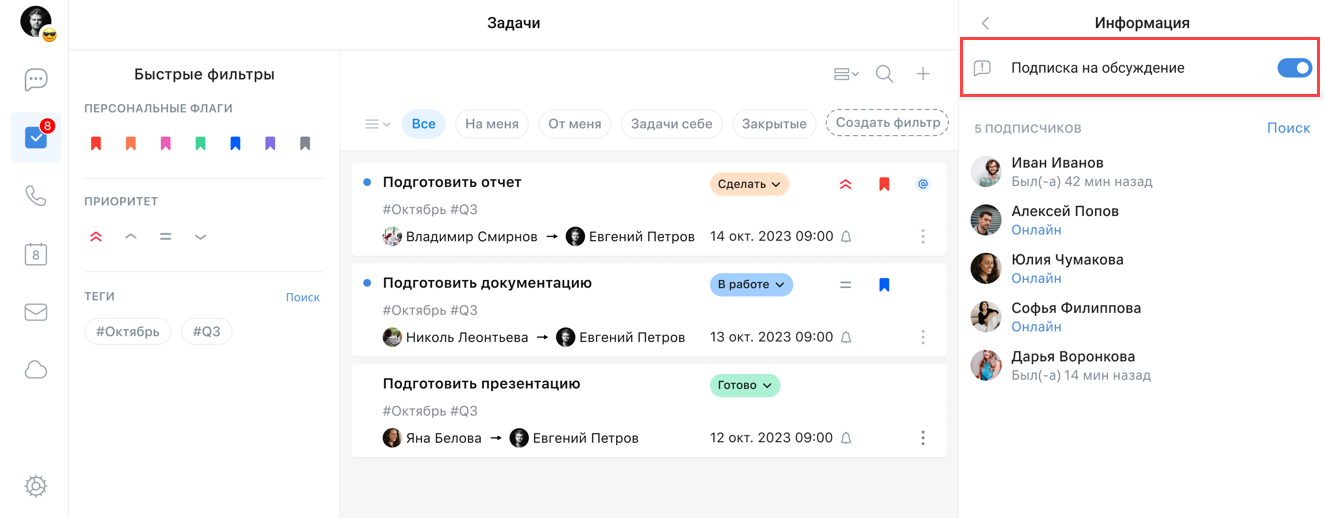The image size is (1324, 518).
Task: Click the Создать фильтр button
Action: pyautogui.click(x=887, y=123)
